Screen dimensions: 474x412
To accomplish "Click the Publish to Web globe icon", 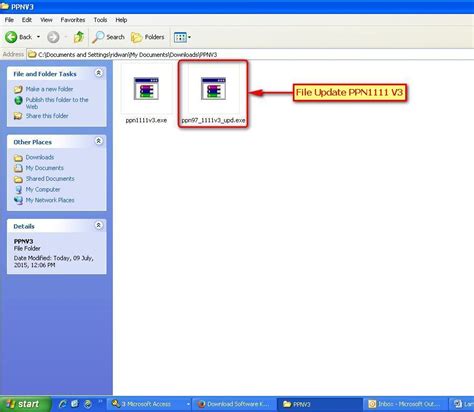I will (18, 100).
